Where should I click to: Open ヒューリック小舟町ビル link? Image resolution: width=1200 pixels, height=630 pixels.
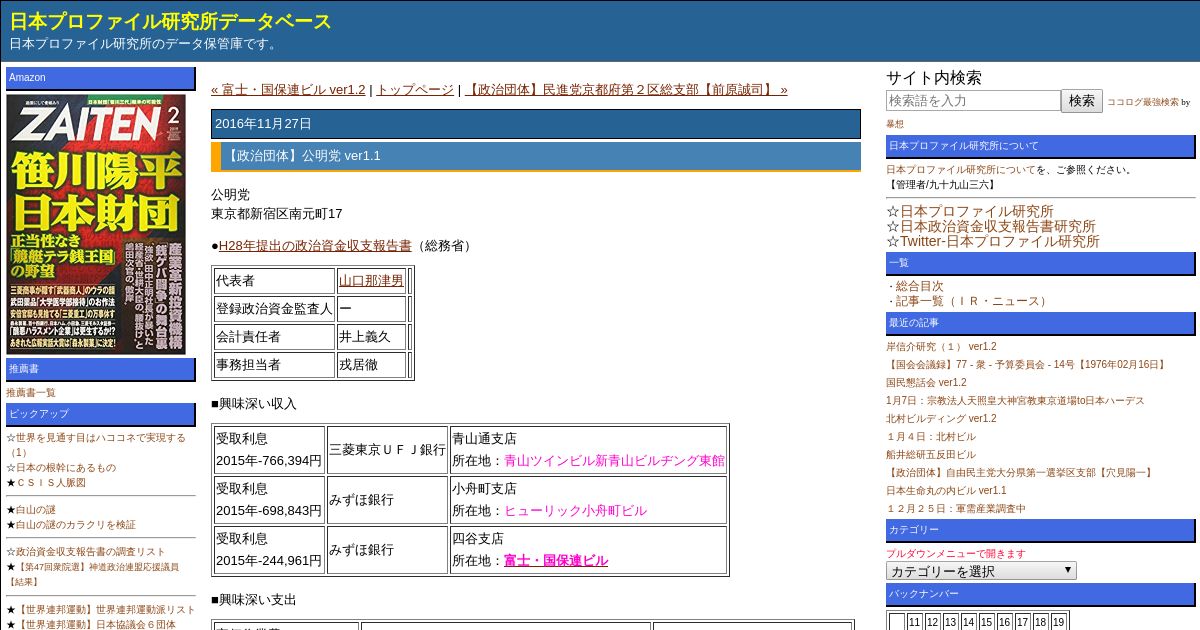point(575,510)
